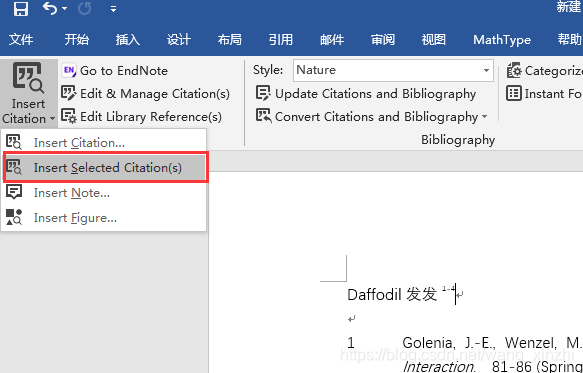The height and width of the screenshot is (373, 583).
Task: Click Edit & Manage Citation(s) label
Action: pos(155,94)
